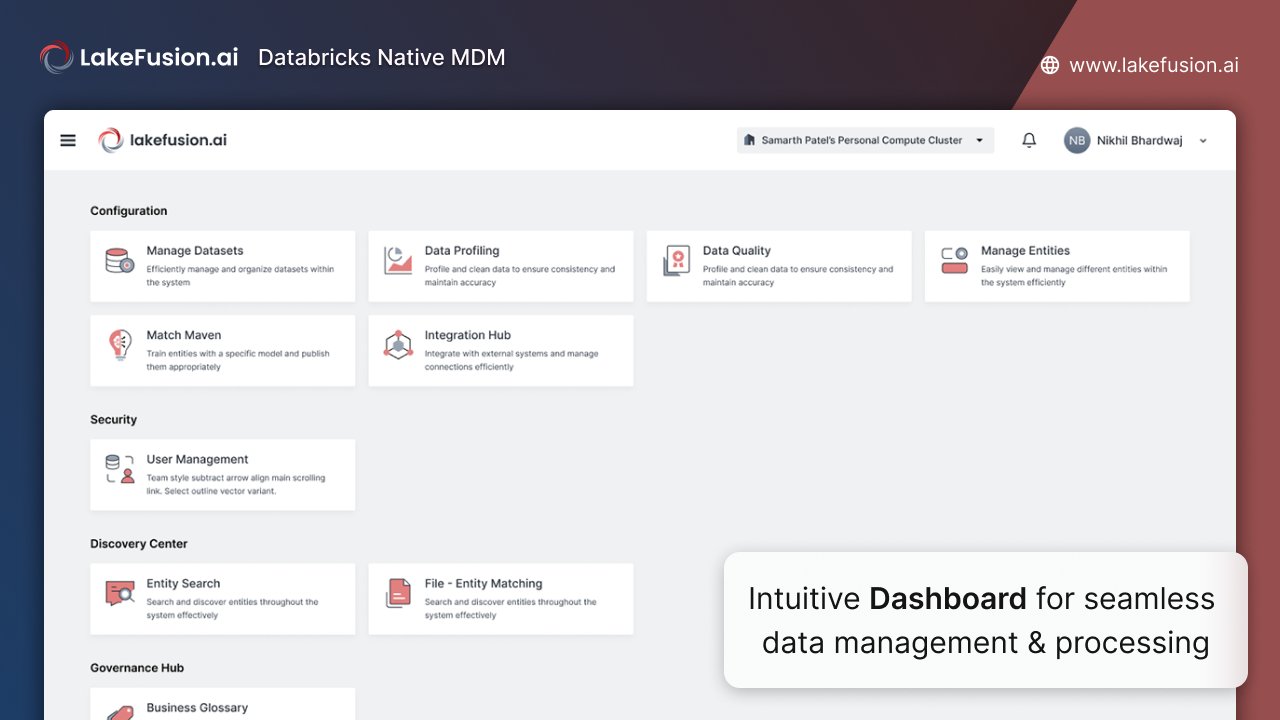
Task: Click Manage Datasets' 'Efficiently manage' description
Action: [240, 276]
